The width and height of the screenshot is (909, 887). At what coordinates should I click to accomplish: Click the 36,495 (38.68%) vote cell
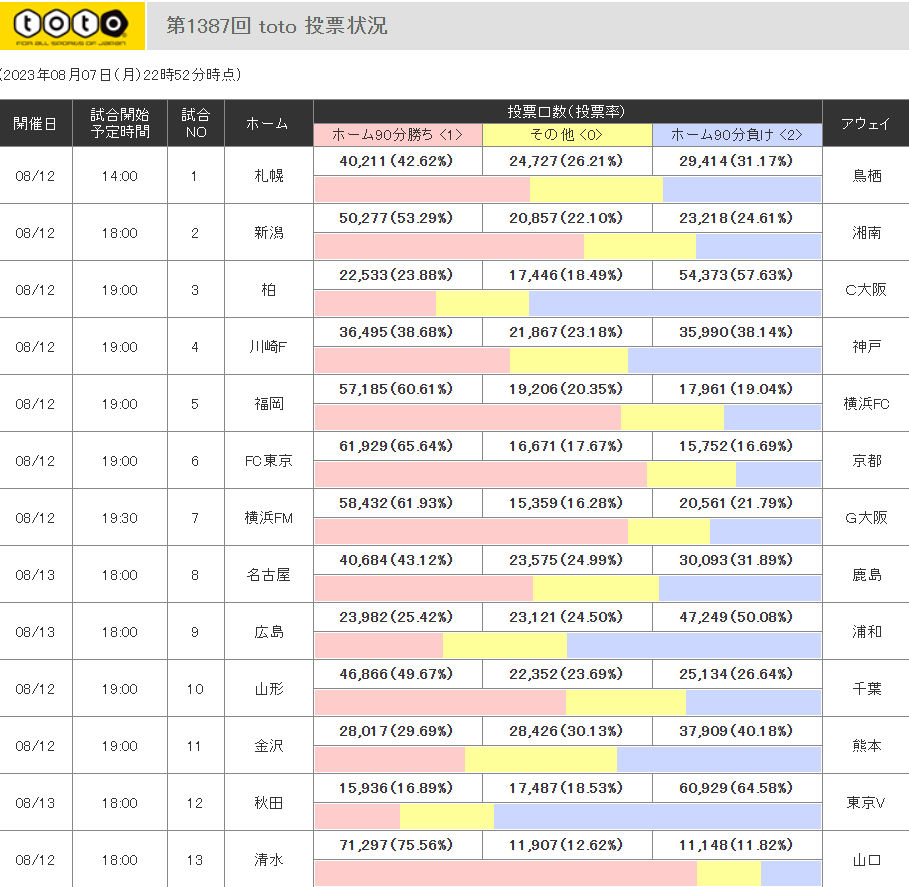pos(397,332)
